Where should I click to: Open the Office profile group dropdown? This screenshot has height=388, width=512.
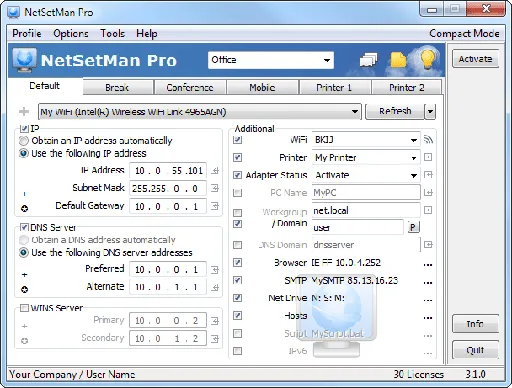coord(271,60)
